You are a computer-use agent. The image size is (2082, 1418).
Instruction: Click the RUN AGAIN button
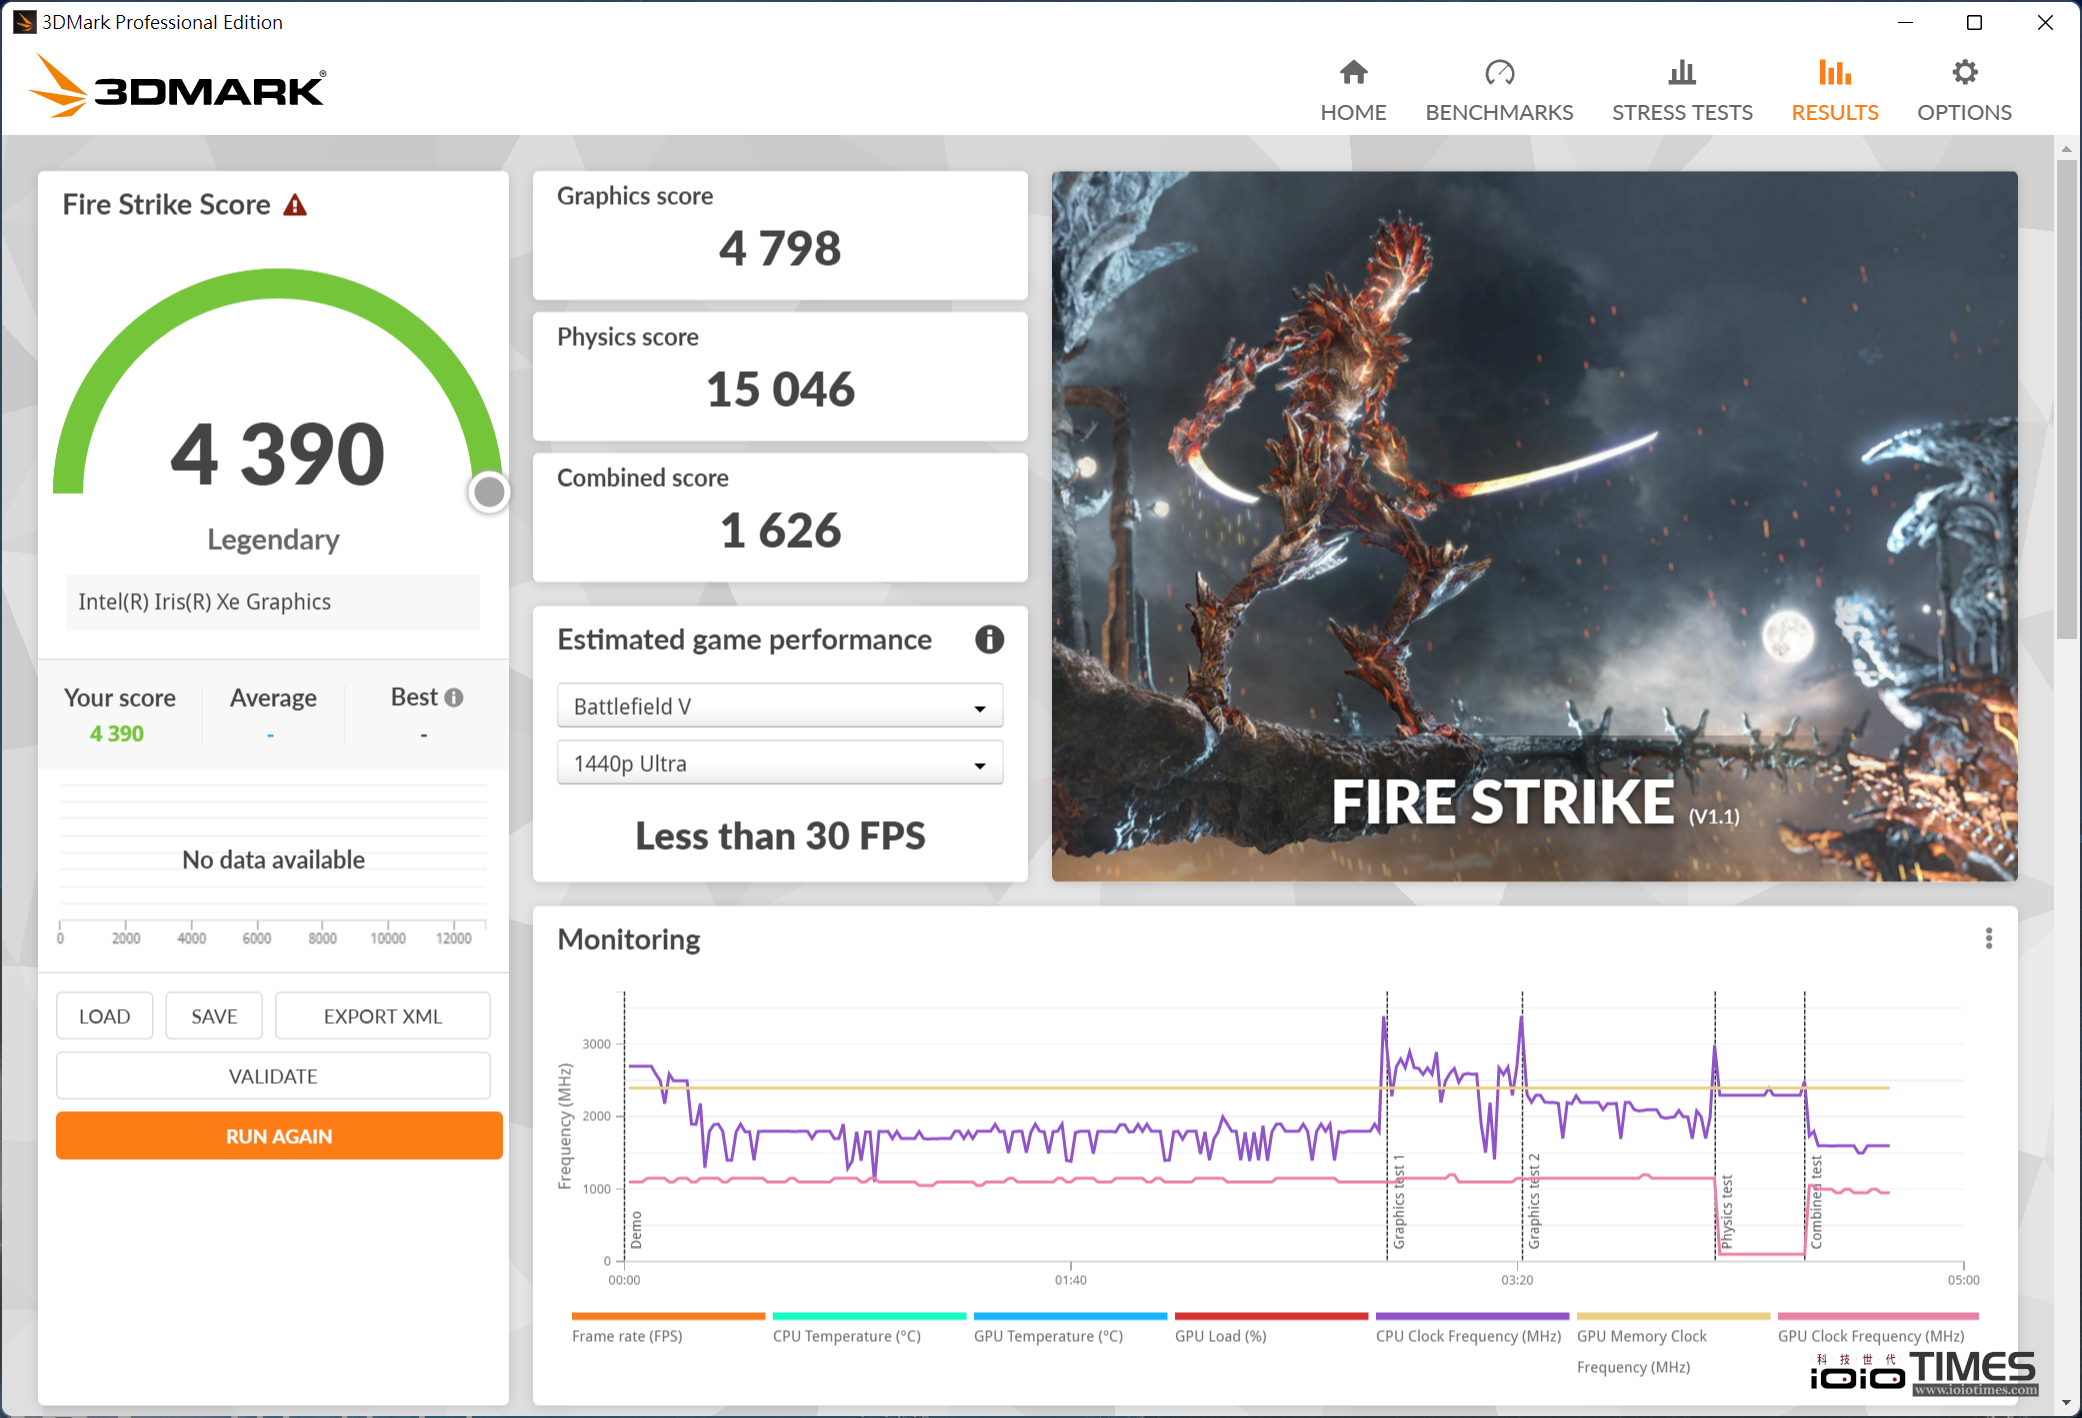click(x=274, y=1133)
